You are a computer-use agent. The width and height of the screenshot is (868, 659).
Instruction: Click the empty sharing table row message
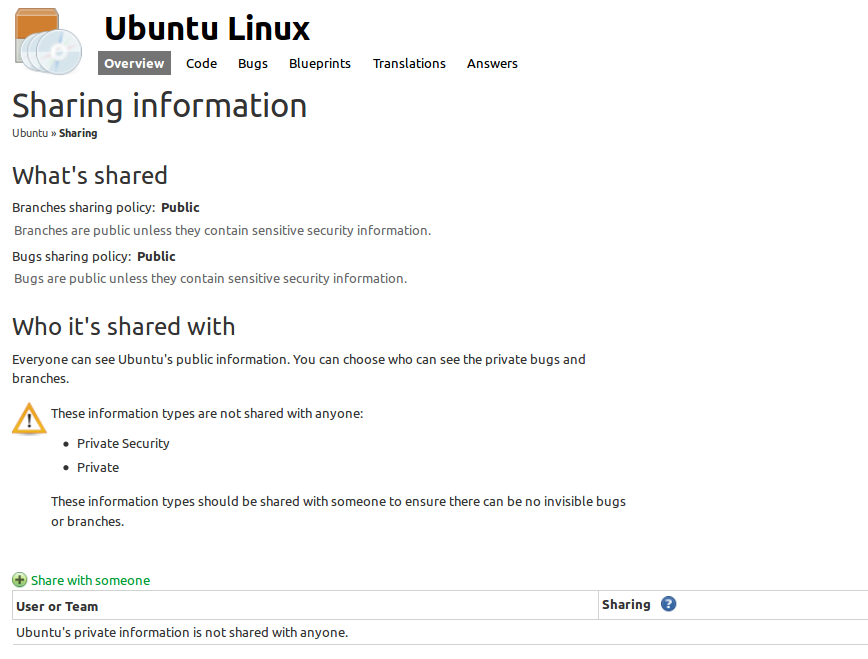point(182,632)
